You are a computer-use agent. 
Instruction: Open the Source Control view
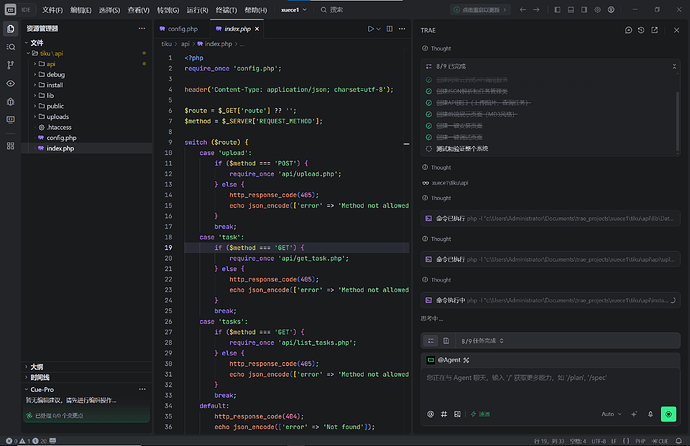(11, 65)
